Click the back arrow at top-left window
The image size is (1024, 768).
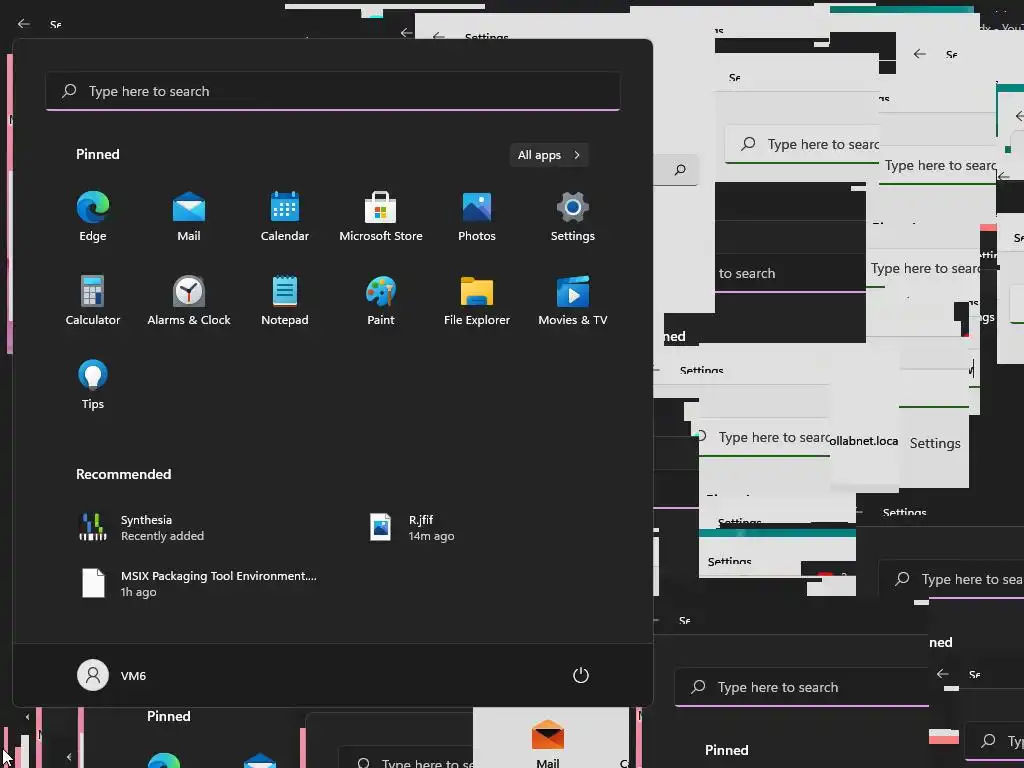(x=24, y=24)
